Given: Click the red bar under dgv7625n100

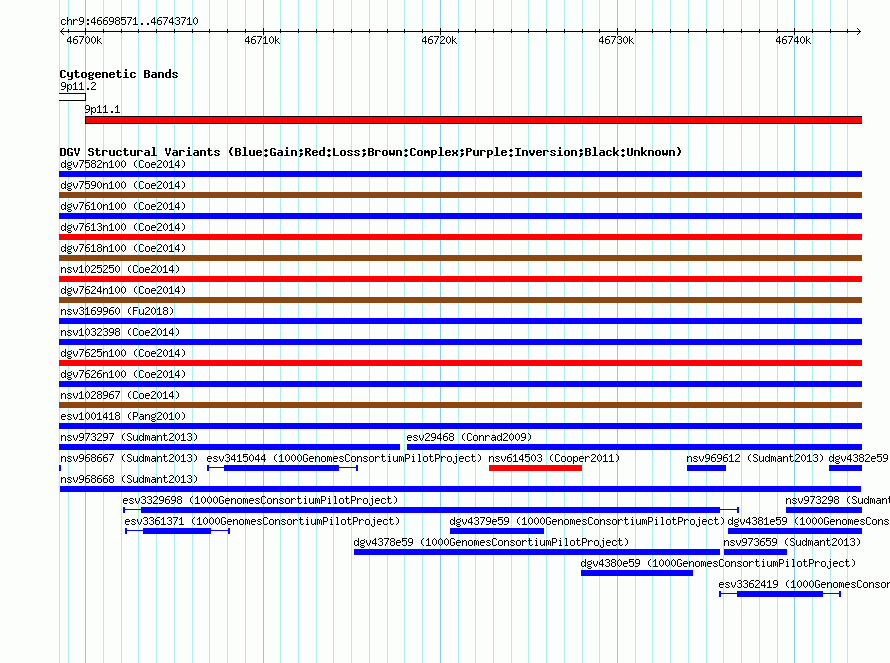Looking at the screenshot, I should point(460,363).
